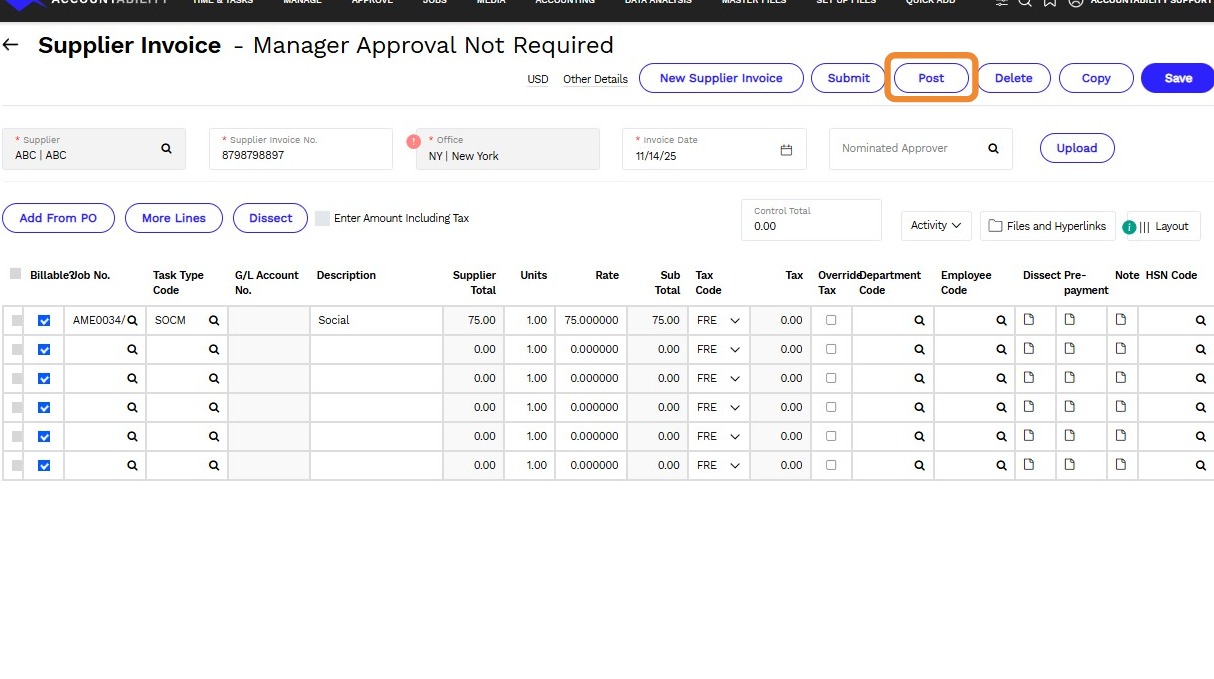Click the Units cell in Social row
The image size is (1214, 679).
[x=529, y=321]
